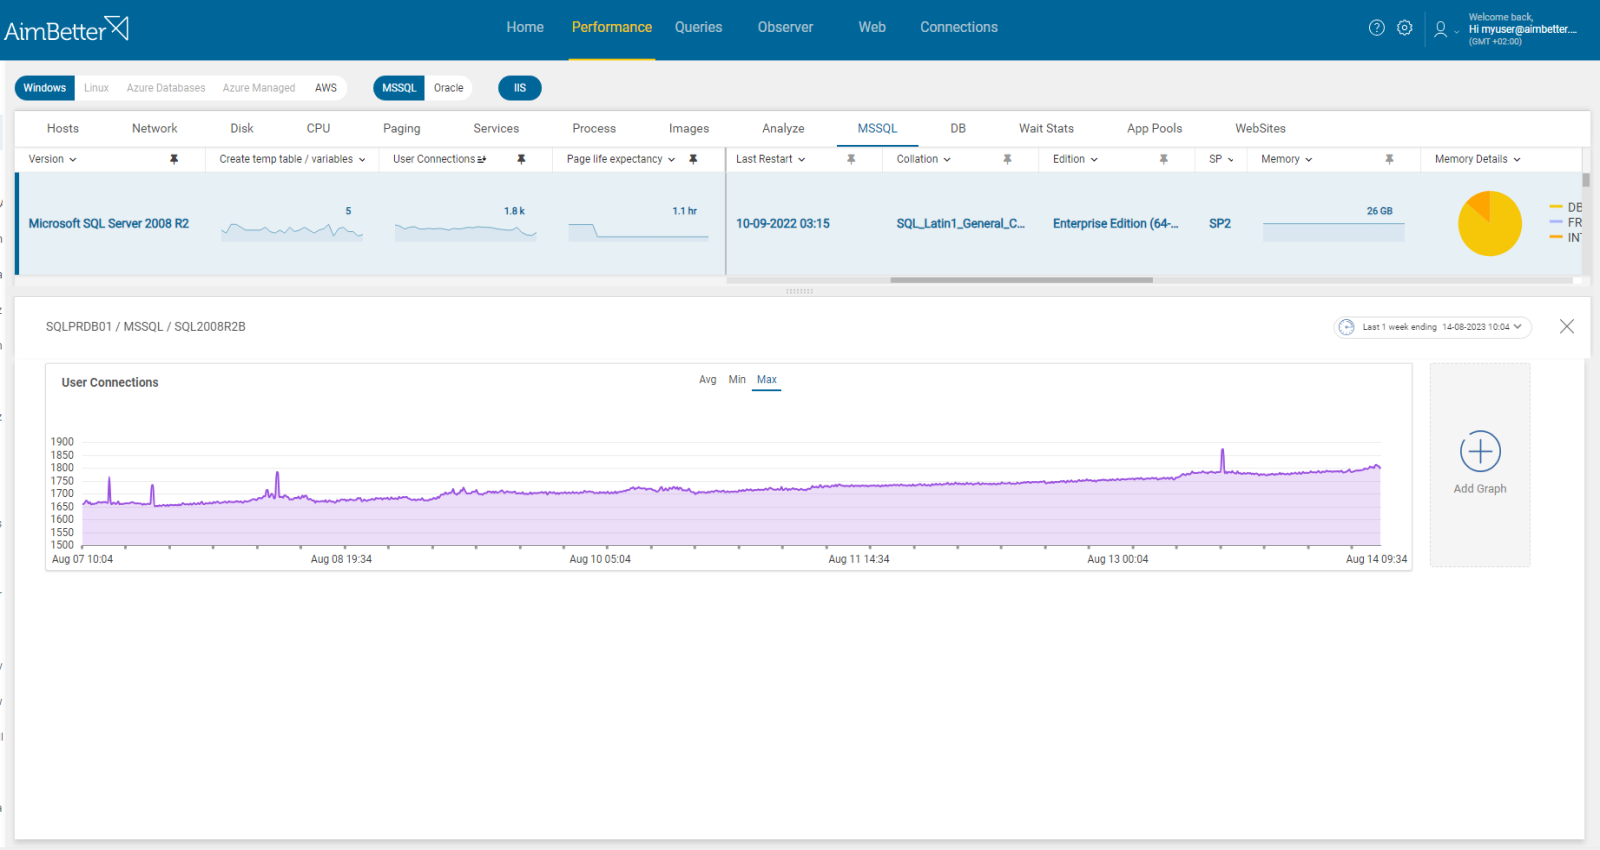Open the Web menu
Image resolution: width=1600 pixels, height=850 pixels.
tap(872, 28)
